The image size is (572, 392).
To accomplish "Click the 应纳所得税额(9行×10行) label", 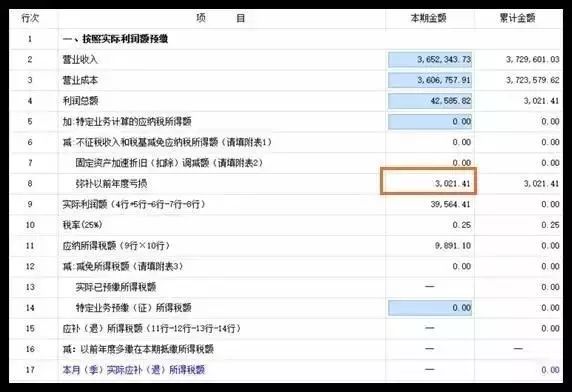I will click(116, 246).
